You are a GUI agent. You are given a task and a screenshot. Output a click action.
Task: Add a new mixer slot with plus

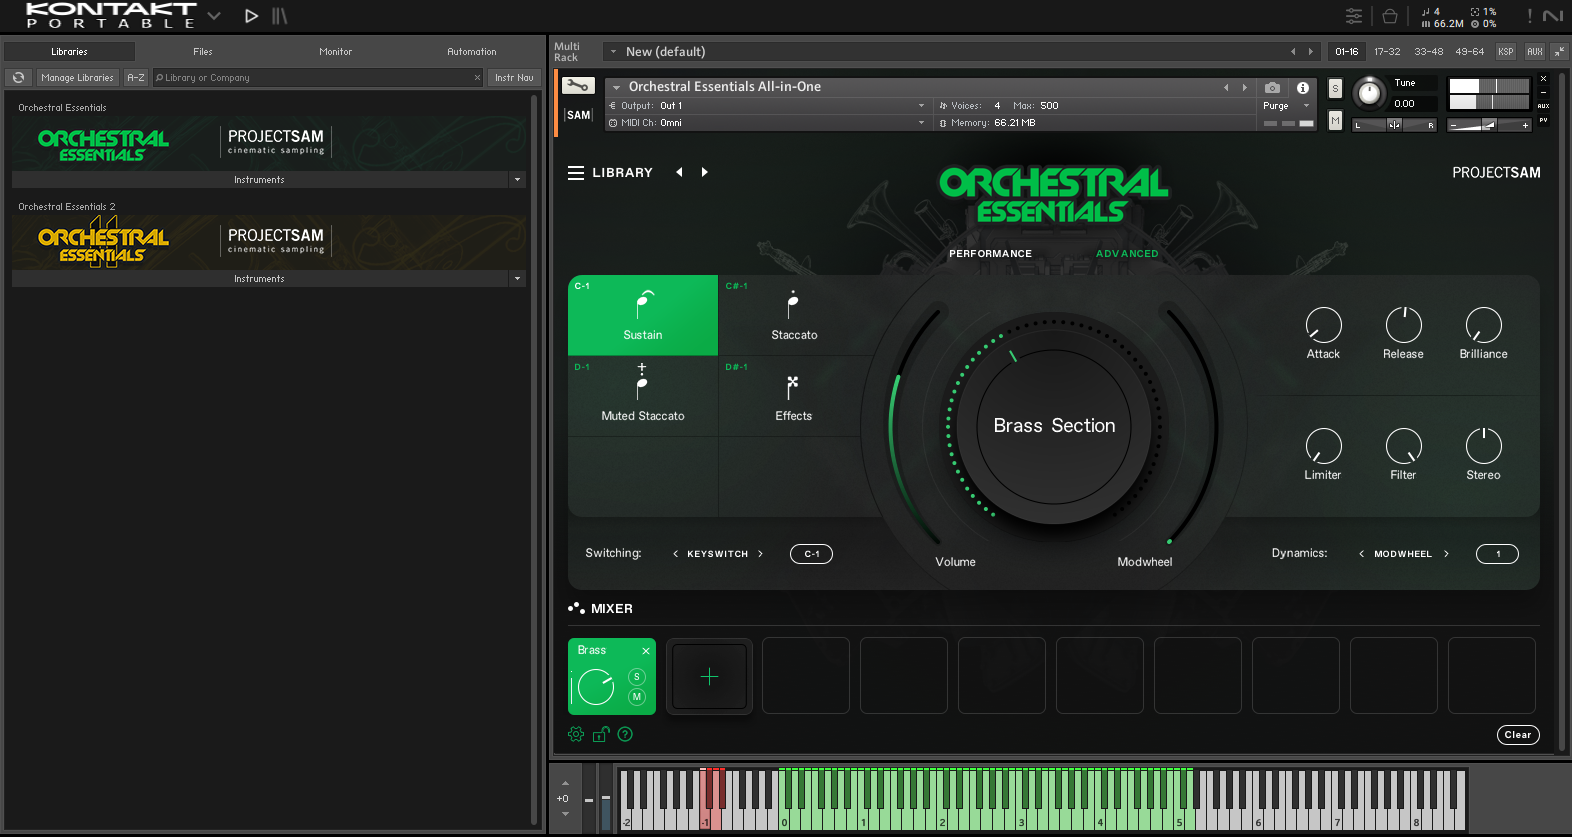pos(709,677)
